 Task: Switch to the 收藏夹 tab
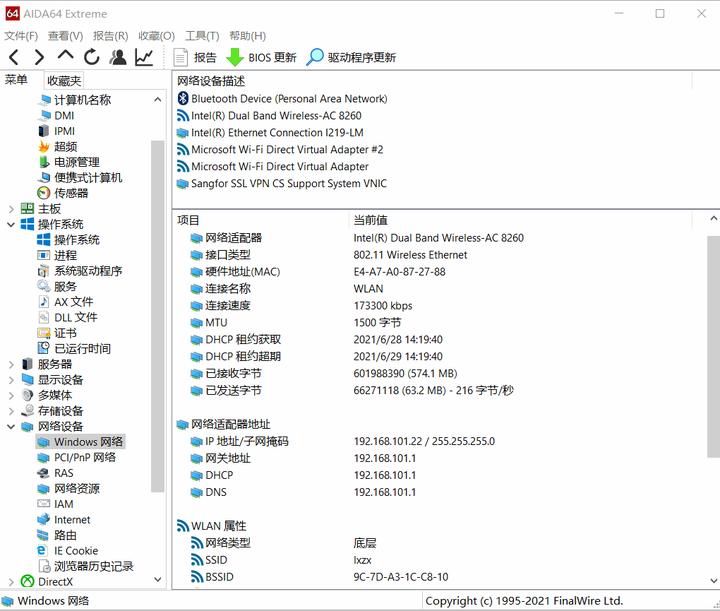(64, 81)
